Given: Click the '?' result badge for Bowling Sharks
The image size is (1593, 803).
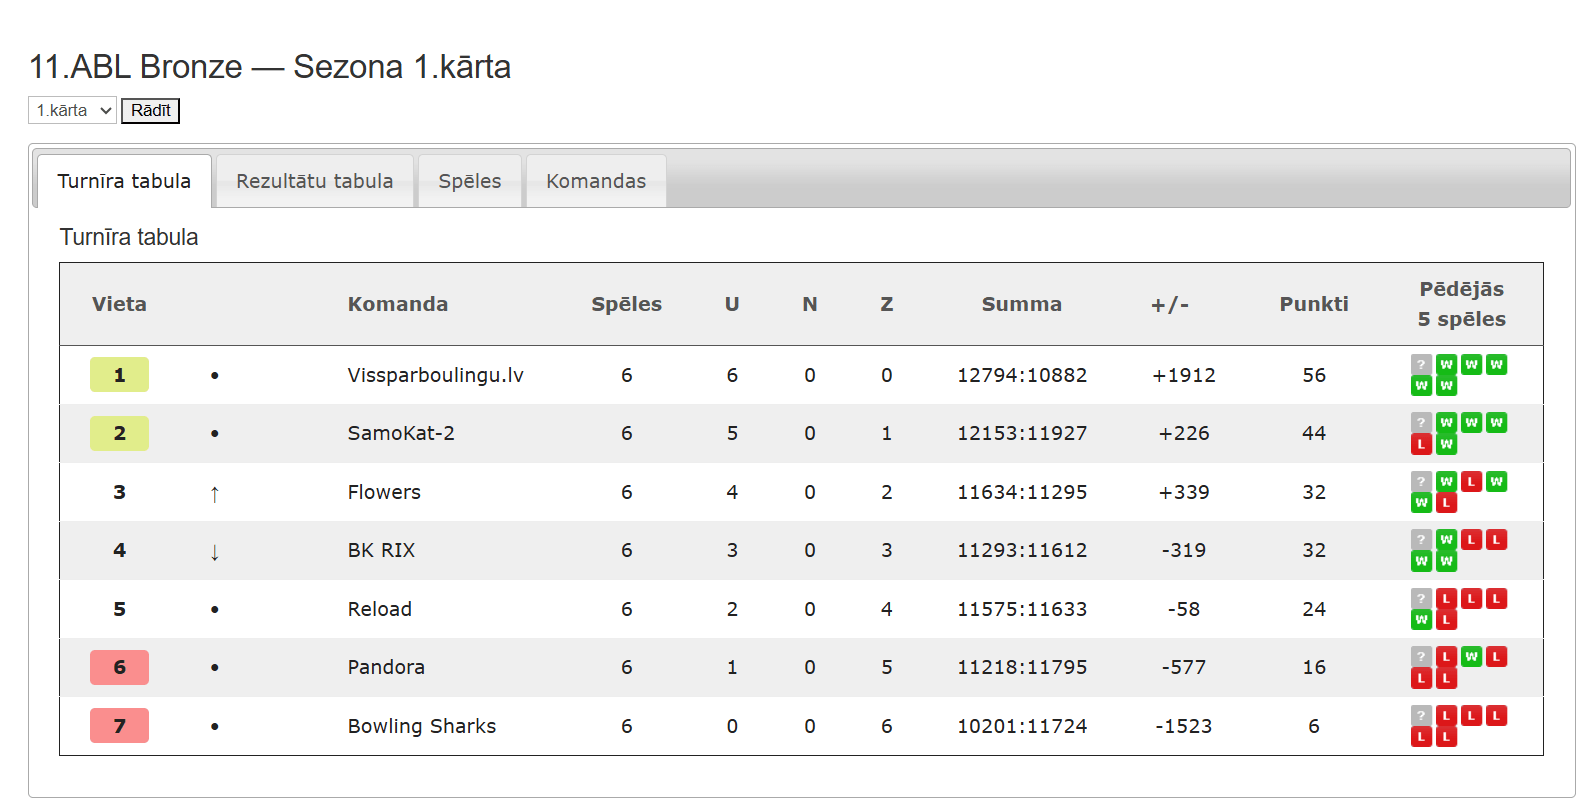Looking at the screenshot, I should 1421,716.
